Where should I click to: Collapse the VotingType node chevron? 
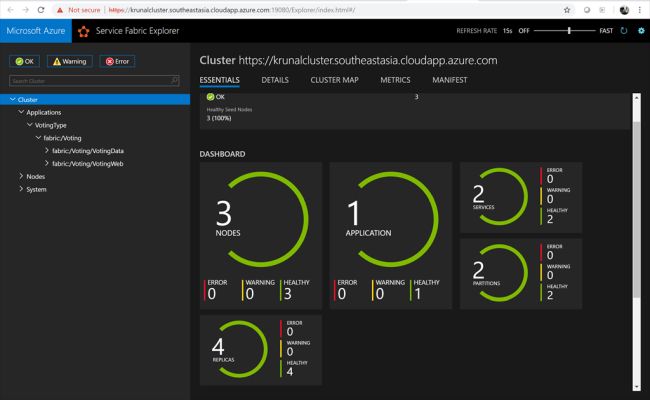(x=30, y=125)
